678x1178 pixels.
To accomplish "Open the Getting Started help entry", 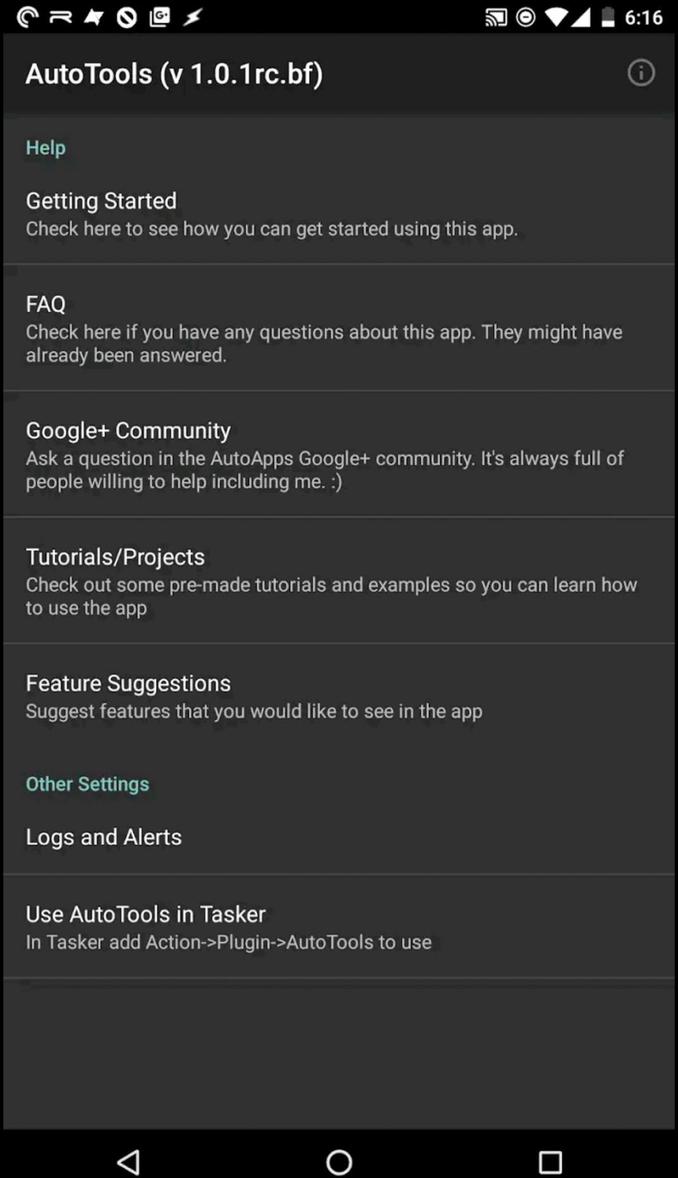I will click(x=339, y=213).
